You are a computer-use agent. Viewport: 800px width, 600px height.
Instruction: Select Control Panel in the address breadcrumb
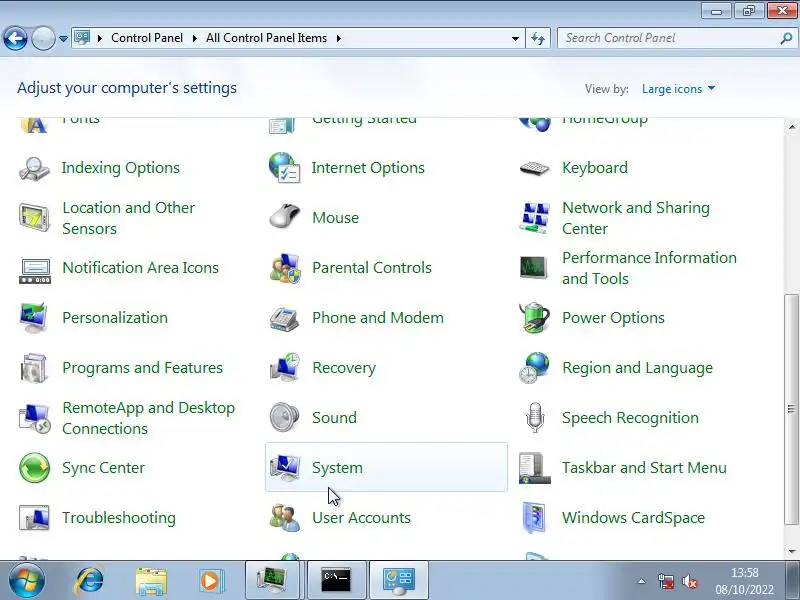[147, 38]
